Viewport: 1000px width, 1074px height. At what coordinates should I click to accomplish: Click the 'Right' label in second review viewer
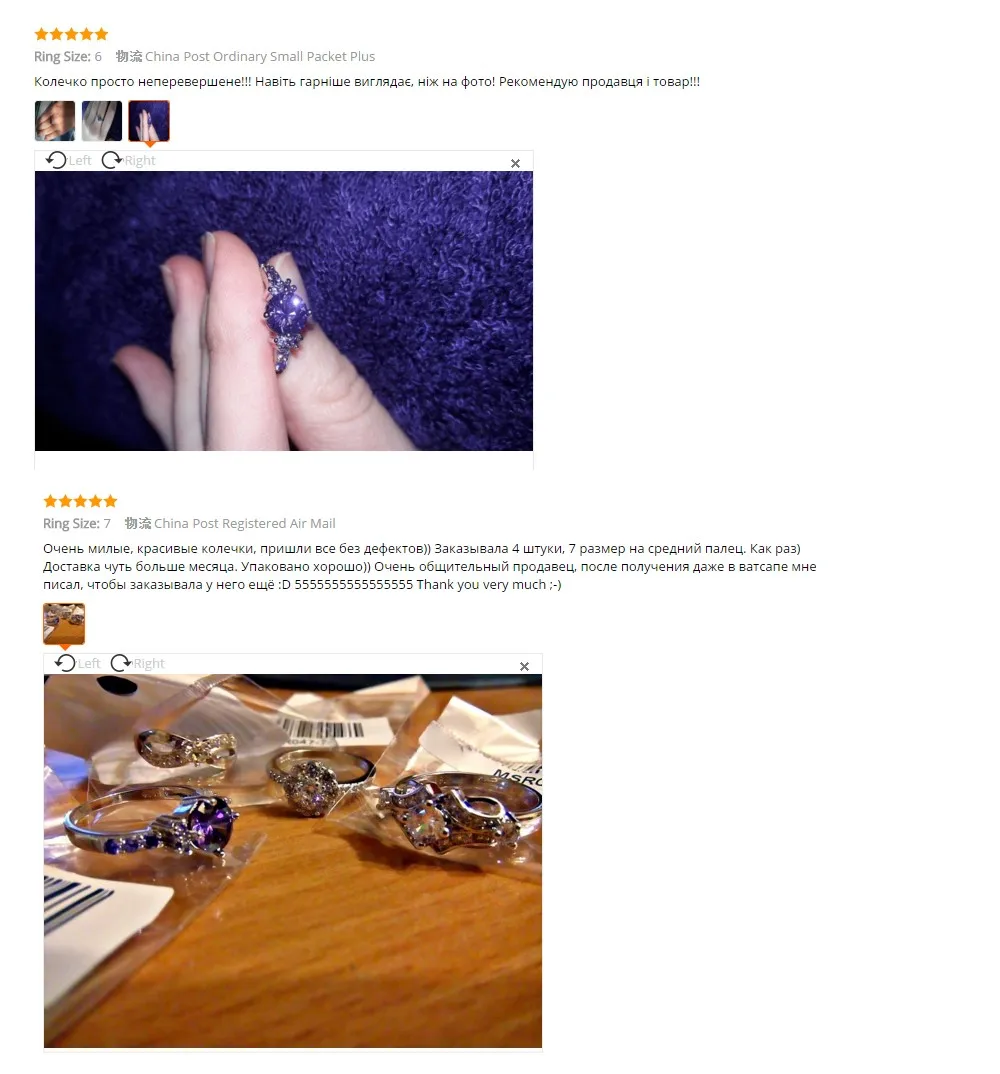[x=149, y=663]
